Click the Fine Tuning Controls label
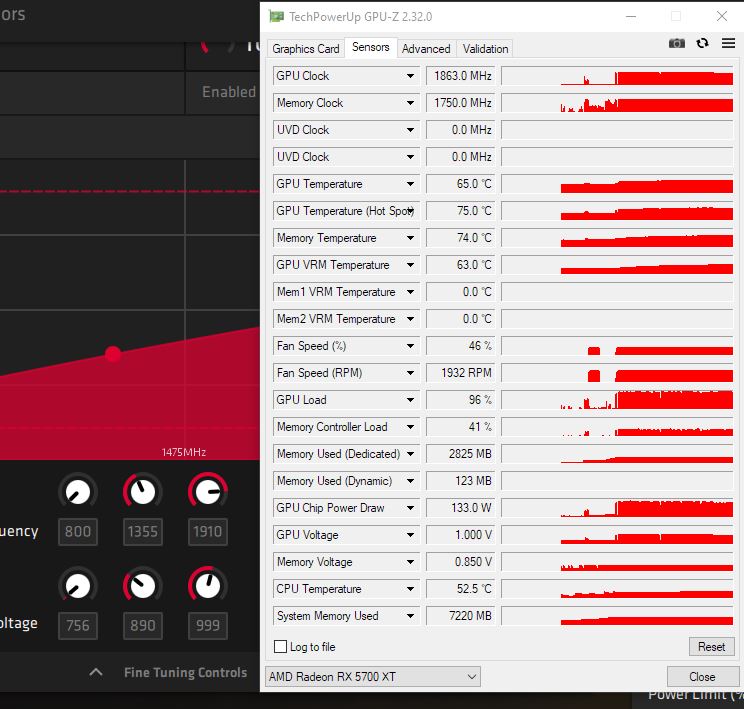 186,672
